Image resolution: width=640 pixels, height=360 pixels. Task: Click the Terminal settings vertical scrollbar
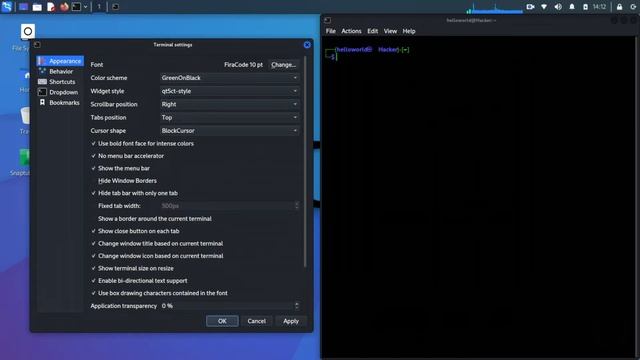305,162
